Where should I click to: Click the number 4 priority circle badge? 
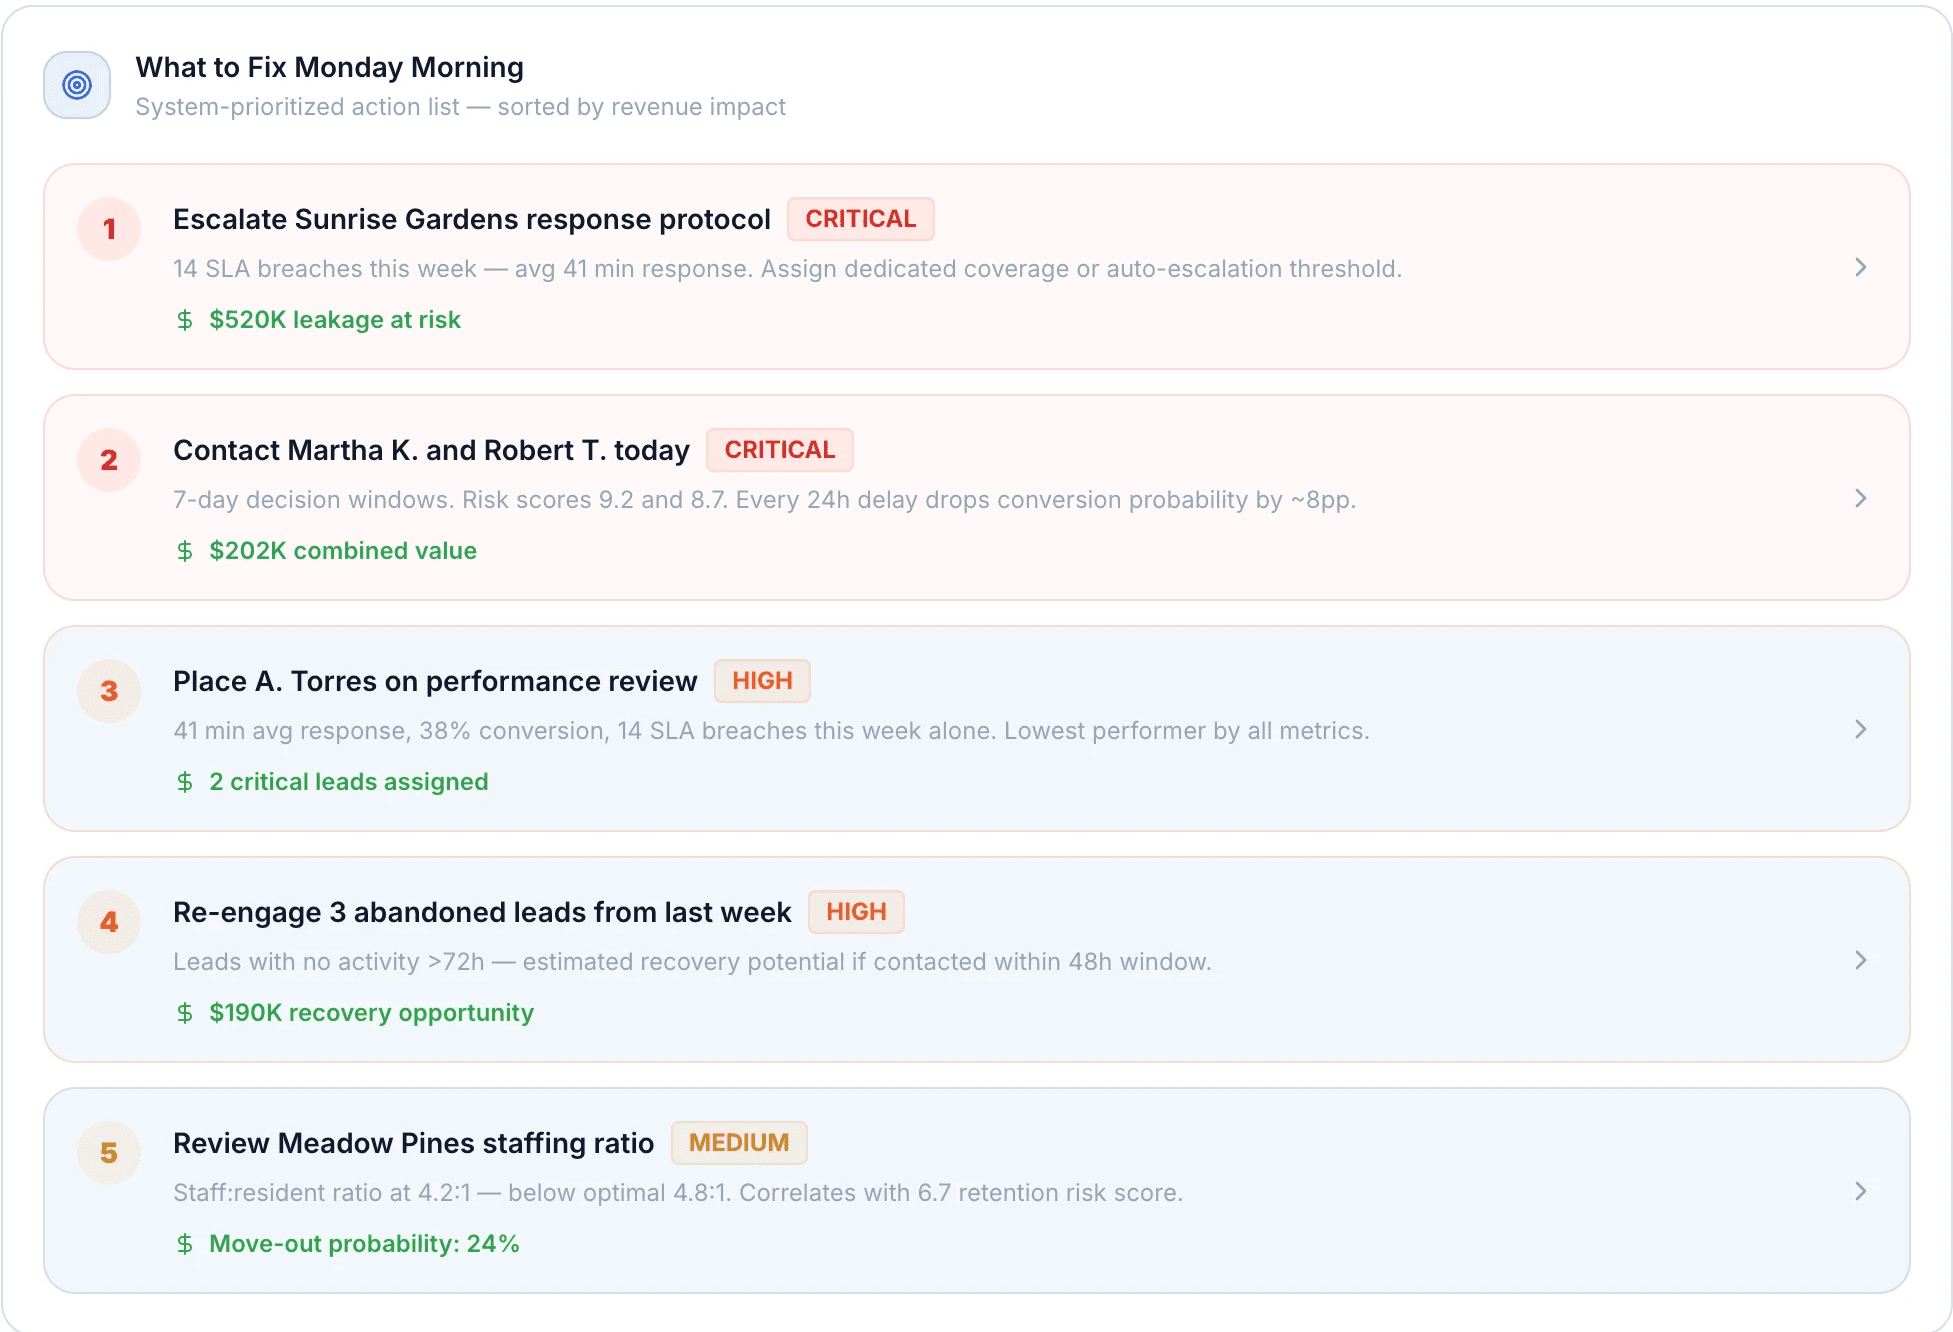tap(109, 922)
